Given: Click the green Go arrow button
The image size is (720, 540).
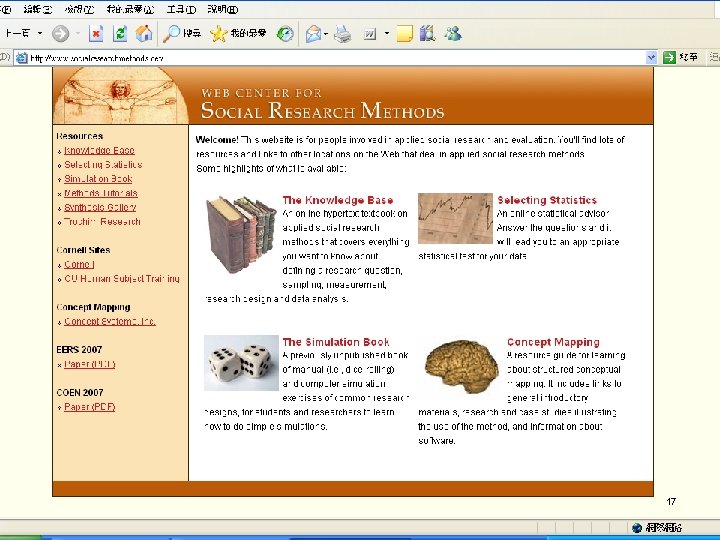Looking at the screenshot, I should click(x=669, y=57).
